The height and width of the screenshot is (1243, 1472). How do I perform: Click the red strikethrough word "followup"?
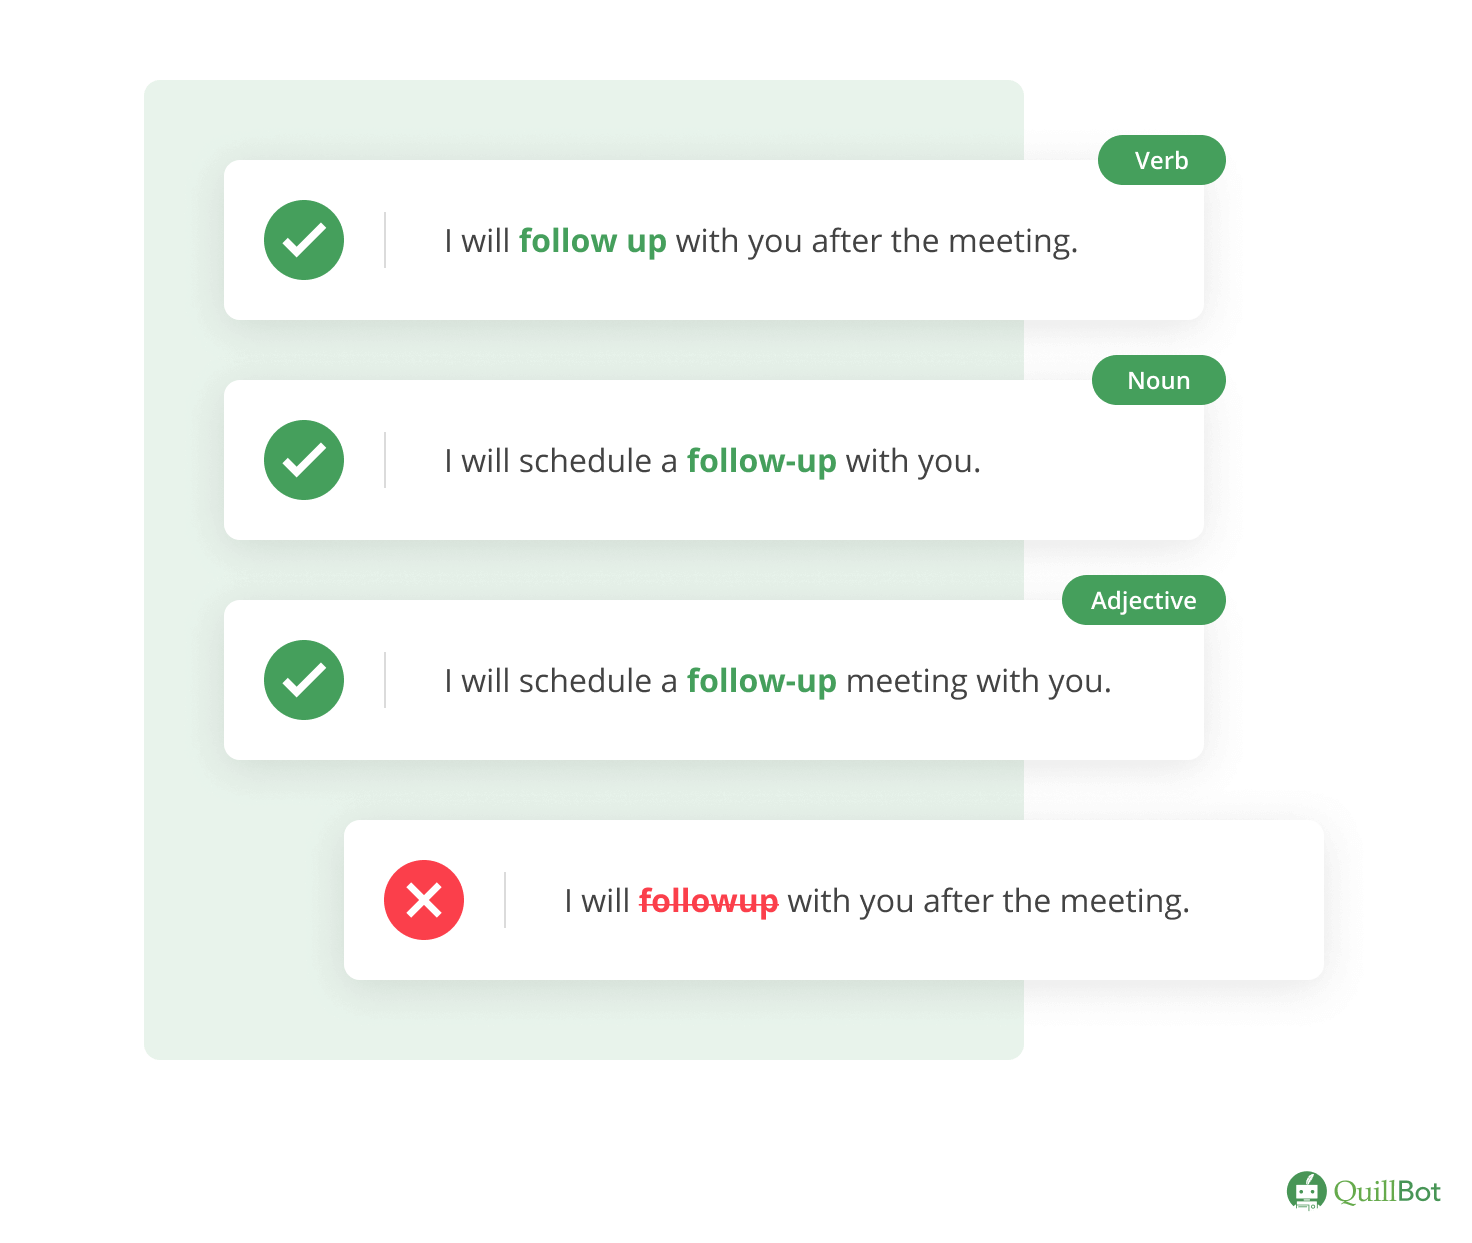coord(708,901)
